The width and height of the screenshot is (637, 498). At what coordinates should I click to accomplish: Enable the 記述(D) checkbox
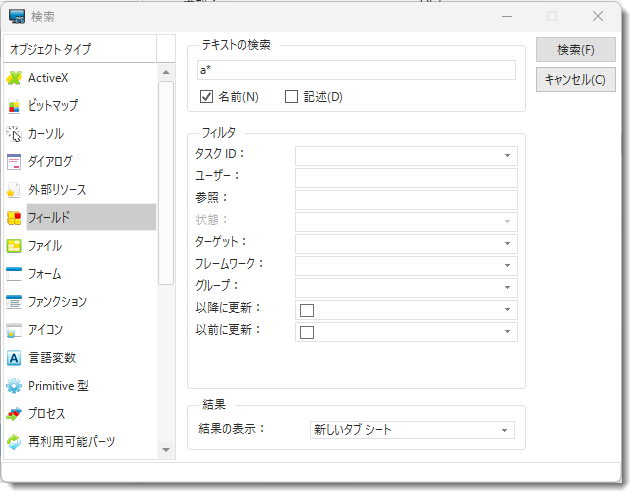click(x=292, y=97)
